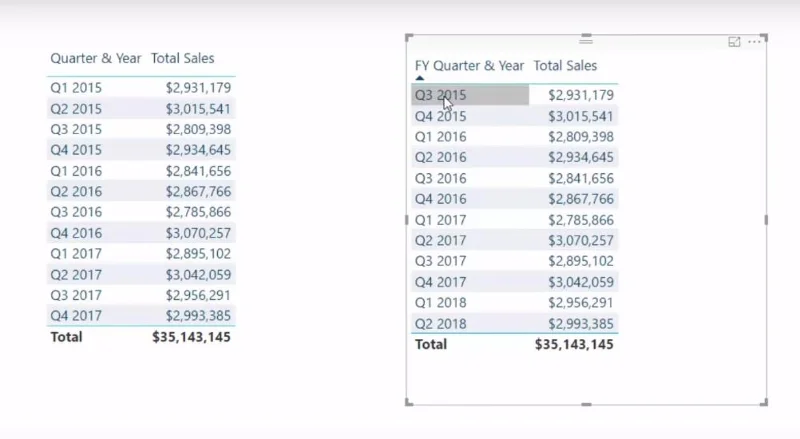Click the Total row in left table
This screenshot has width=800, height=439.
pyautogui.click(x=141, y=337)
